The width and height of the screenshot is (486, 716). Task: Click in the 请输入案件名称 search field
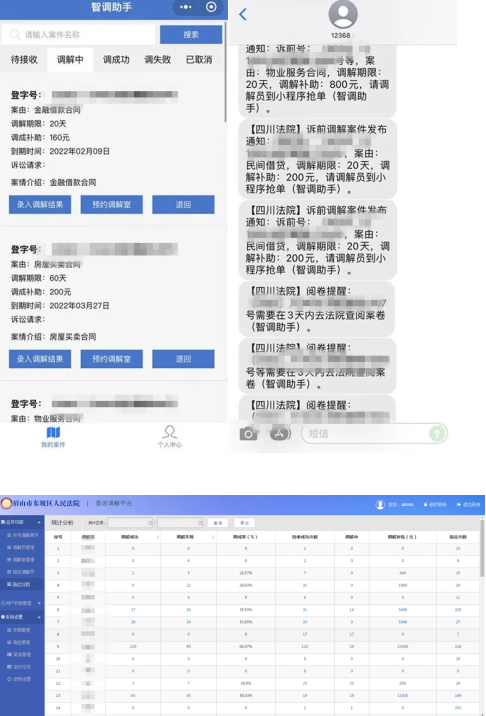(79, 35)
